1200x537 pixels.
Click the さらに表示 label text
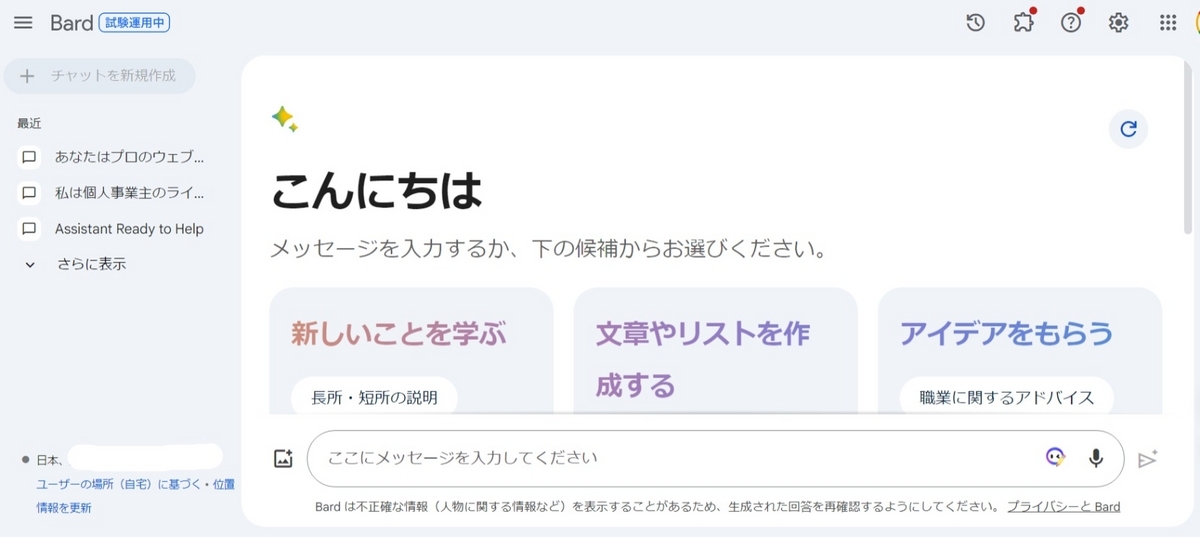[x=91, y=265]
